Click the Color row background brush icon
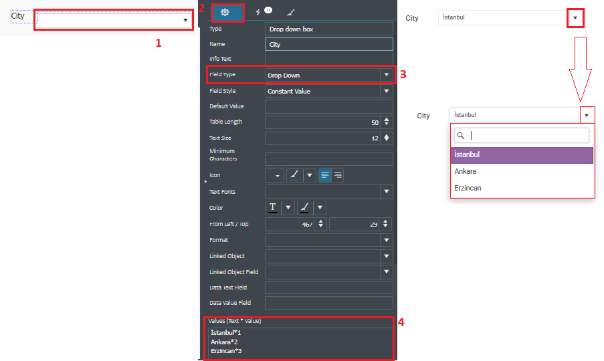The image size is (604, 361). tap(305, 207)
